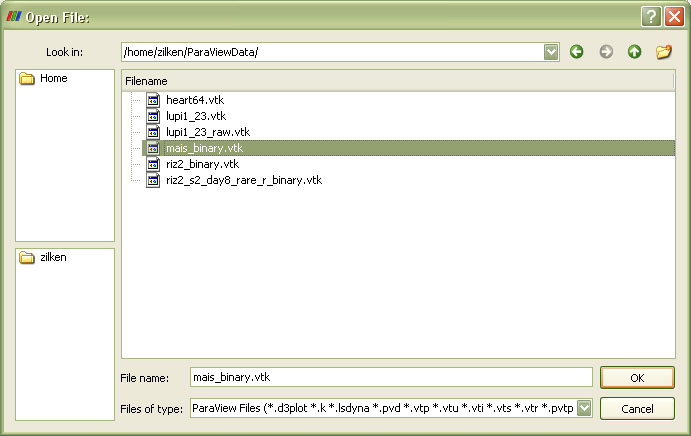
Task: Click the zilken folder icon
Action: coord(28,257)
